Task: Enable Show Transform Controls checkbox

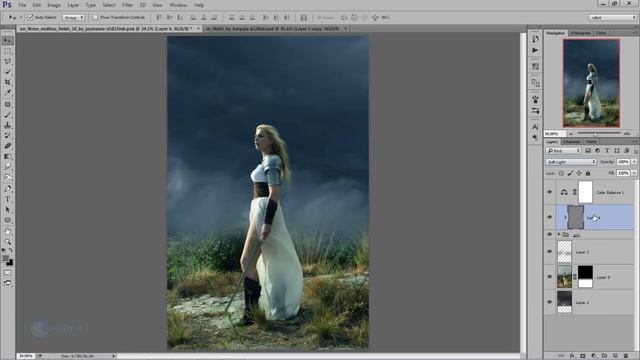Action: point(95,18)
